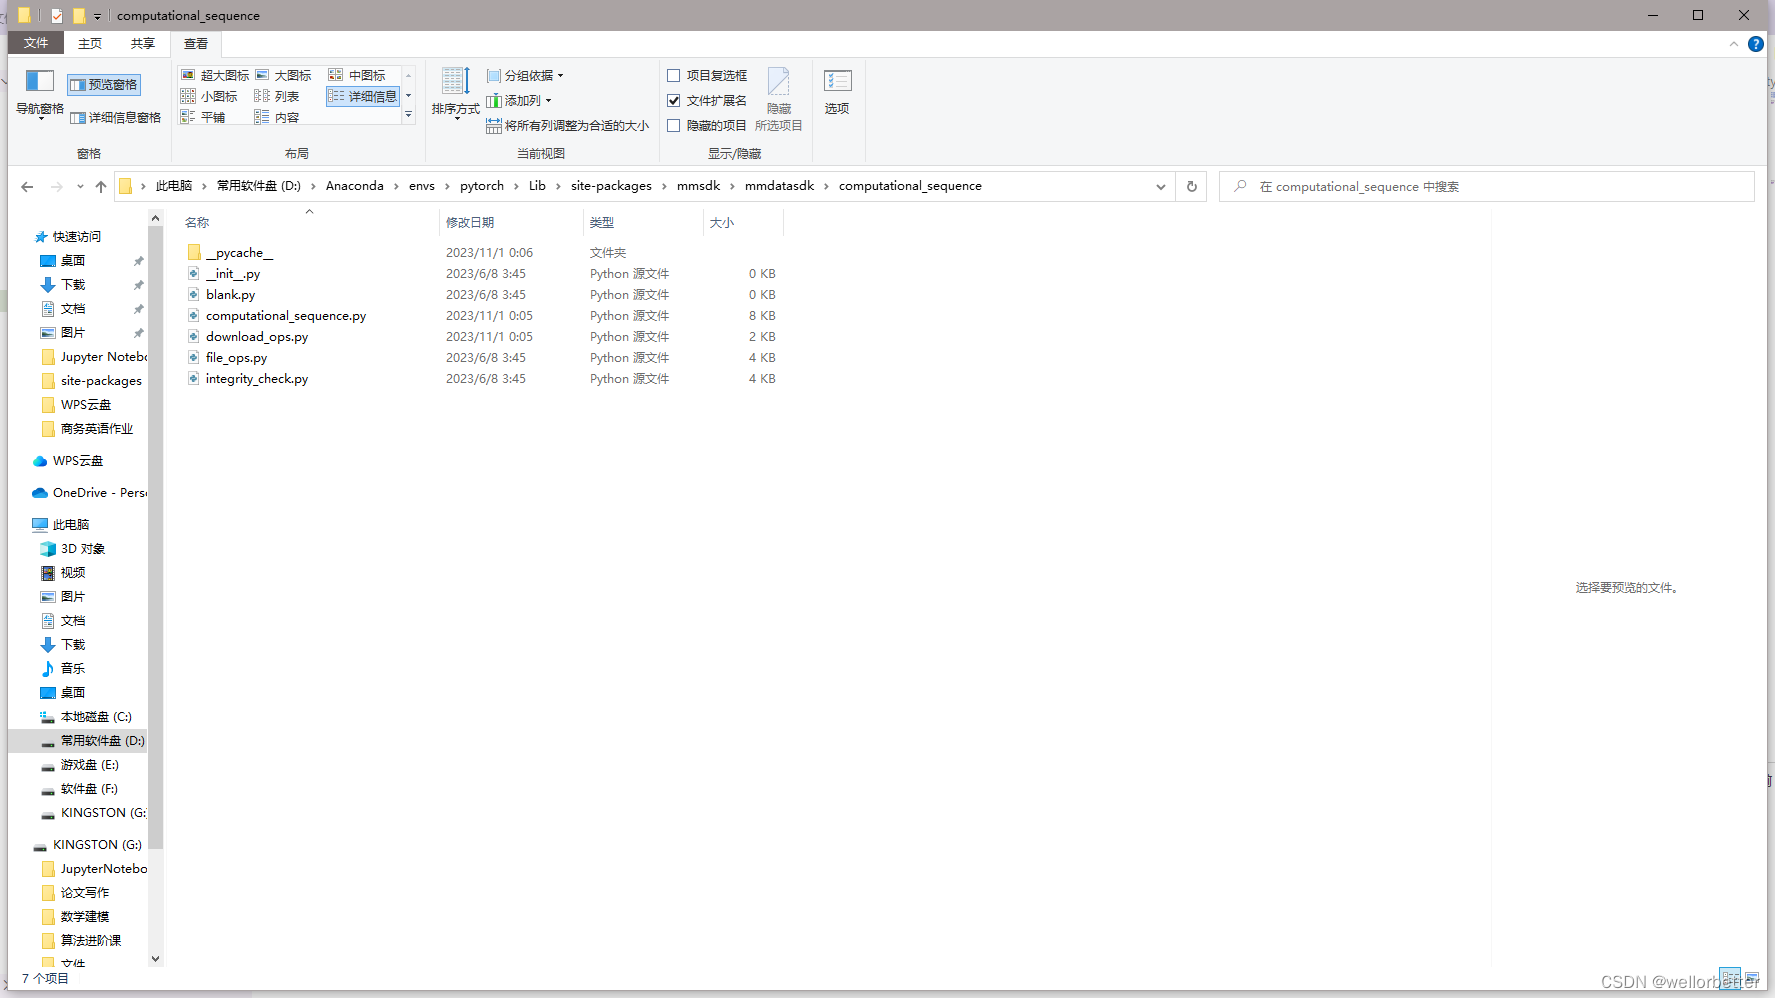Open the 添加列 dropdown

pyautogui.click(x=519, y=100)
